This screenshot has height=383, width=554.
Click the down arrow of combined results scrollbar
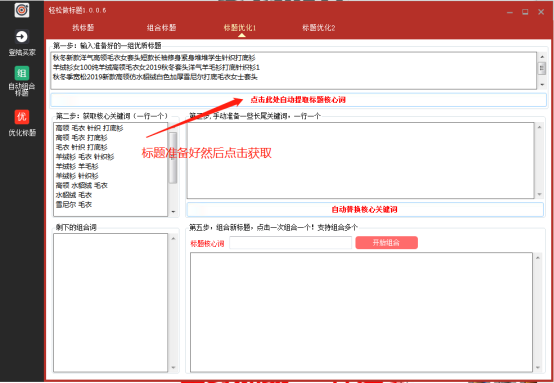coord(538,368)
